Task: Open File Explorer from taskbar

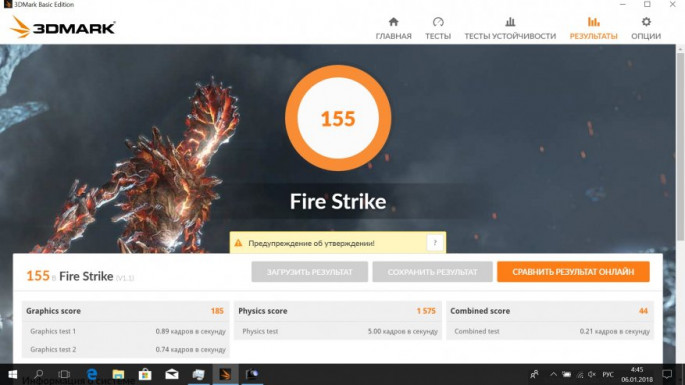Action: pyautogui.click(x=118, y=375)
